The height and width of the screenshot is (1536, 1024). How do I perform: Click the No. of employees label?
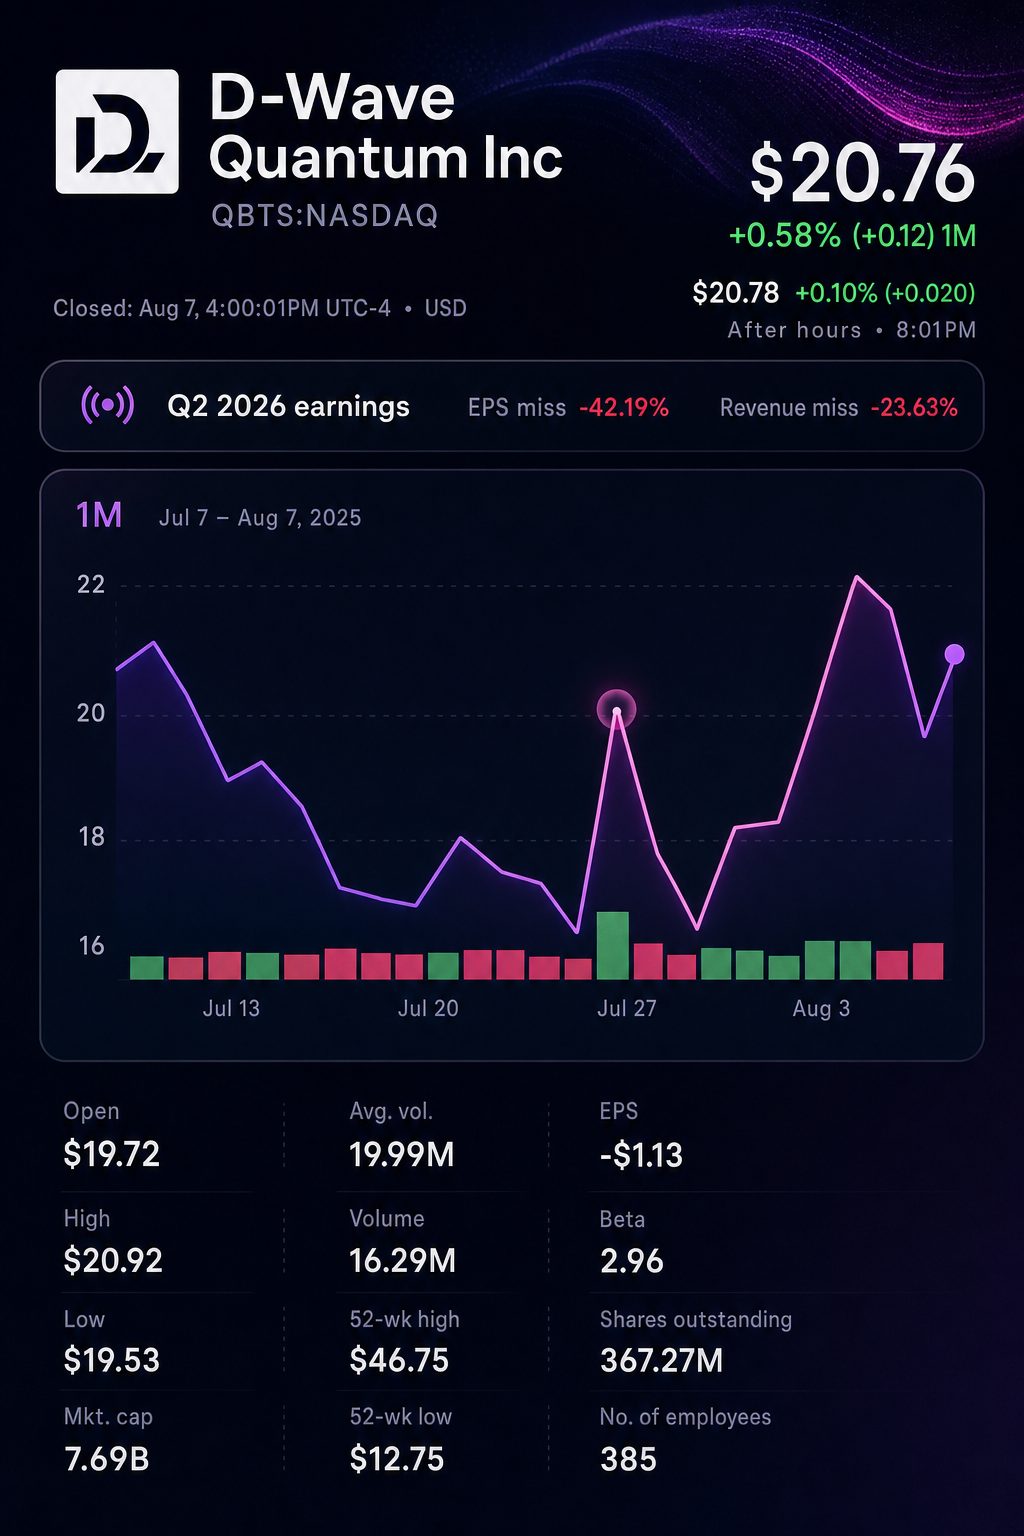tap(685, 1417)
